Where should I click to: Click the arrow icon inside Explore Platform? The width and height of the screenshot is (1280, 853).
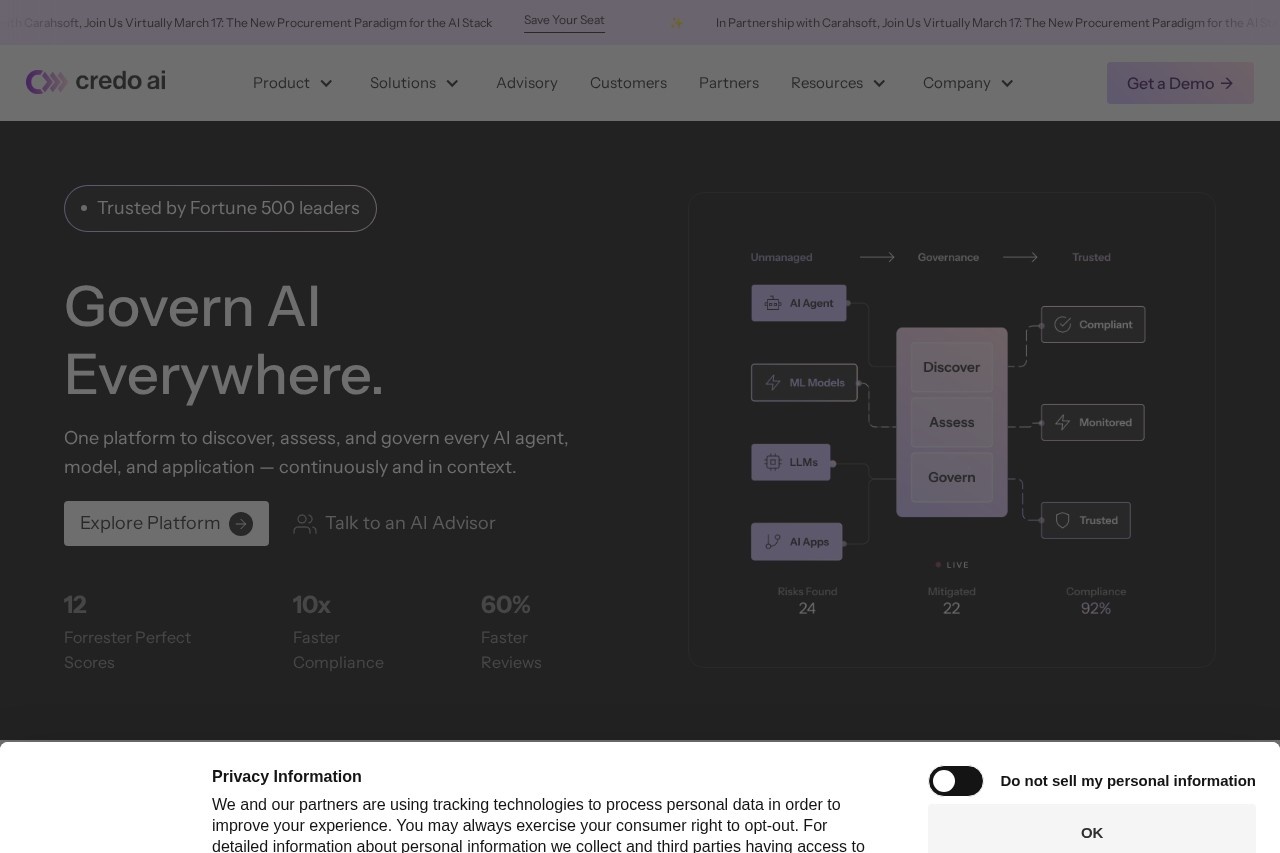click(x=241, y=523)
